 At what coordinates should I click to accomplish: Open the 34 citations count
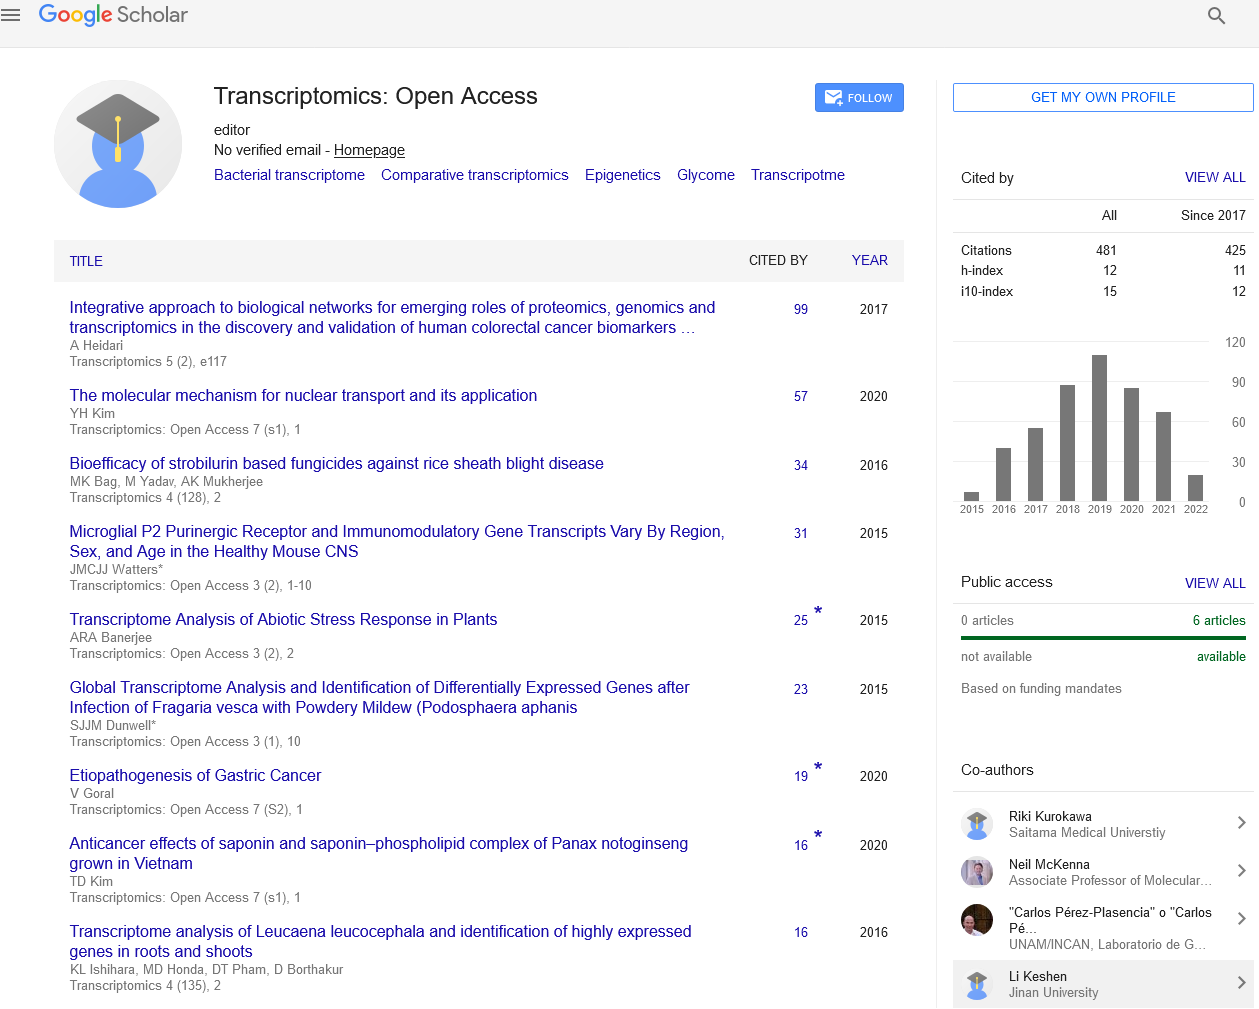801,466
